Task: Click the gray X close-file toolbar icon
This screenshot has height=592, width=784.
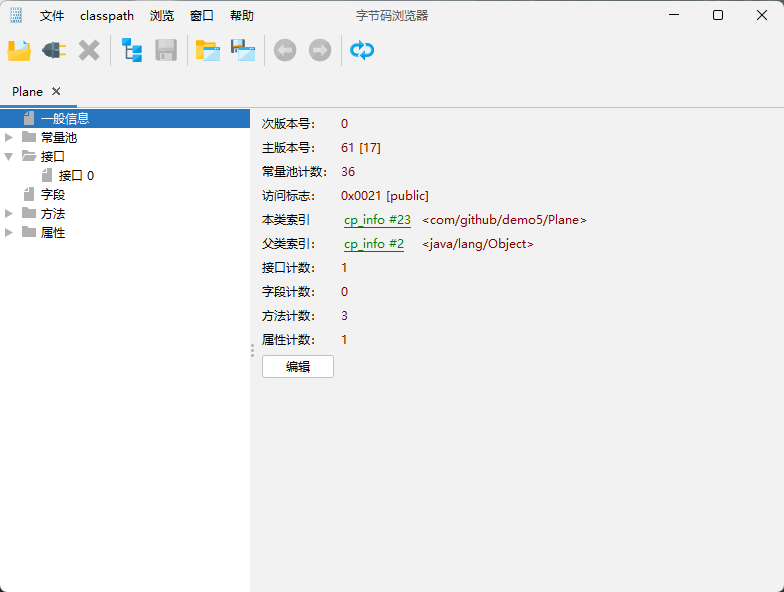Action: (x=89, y=50)
